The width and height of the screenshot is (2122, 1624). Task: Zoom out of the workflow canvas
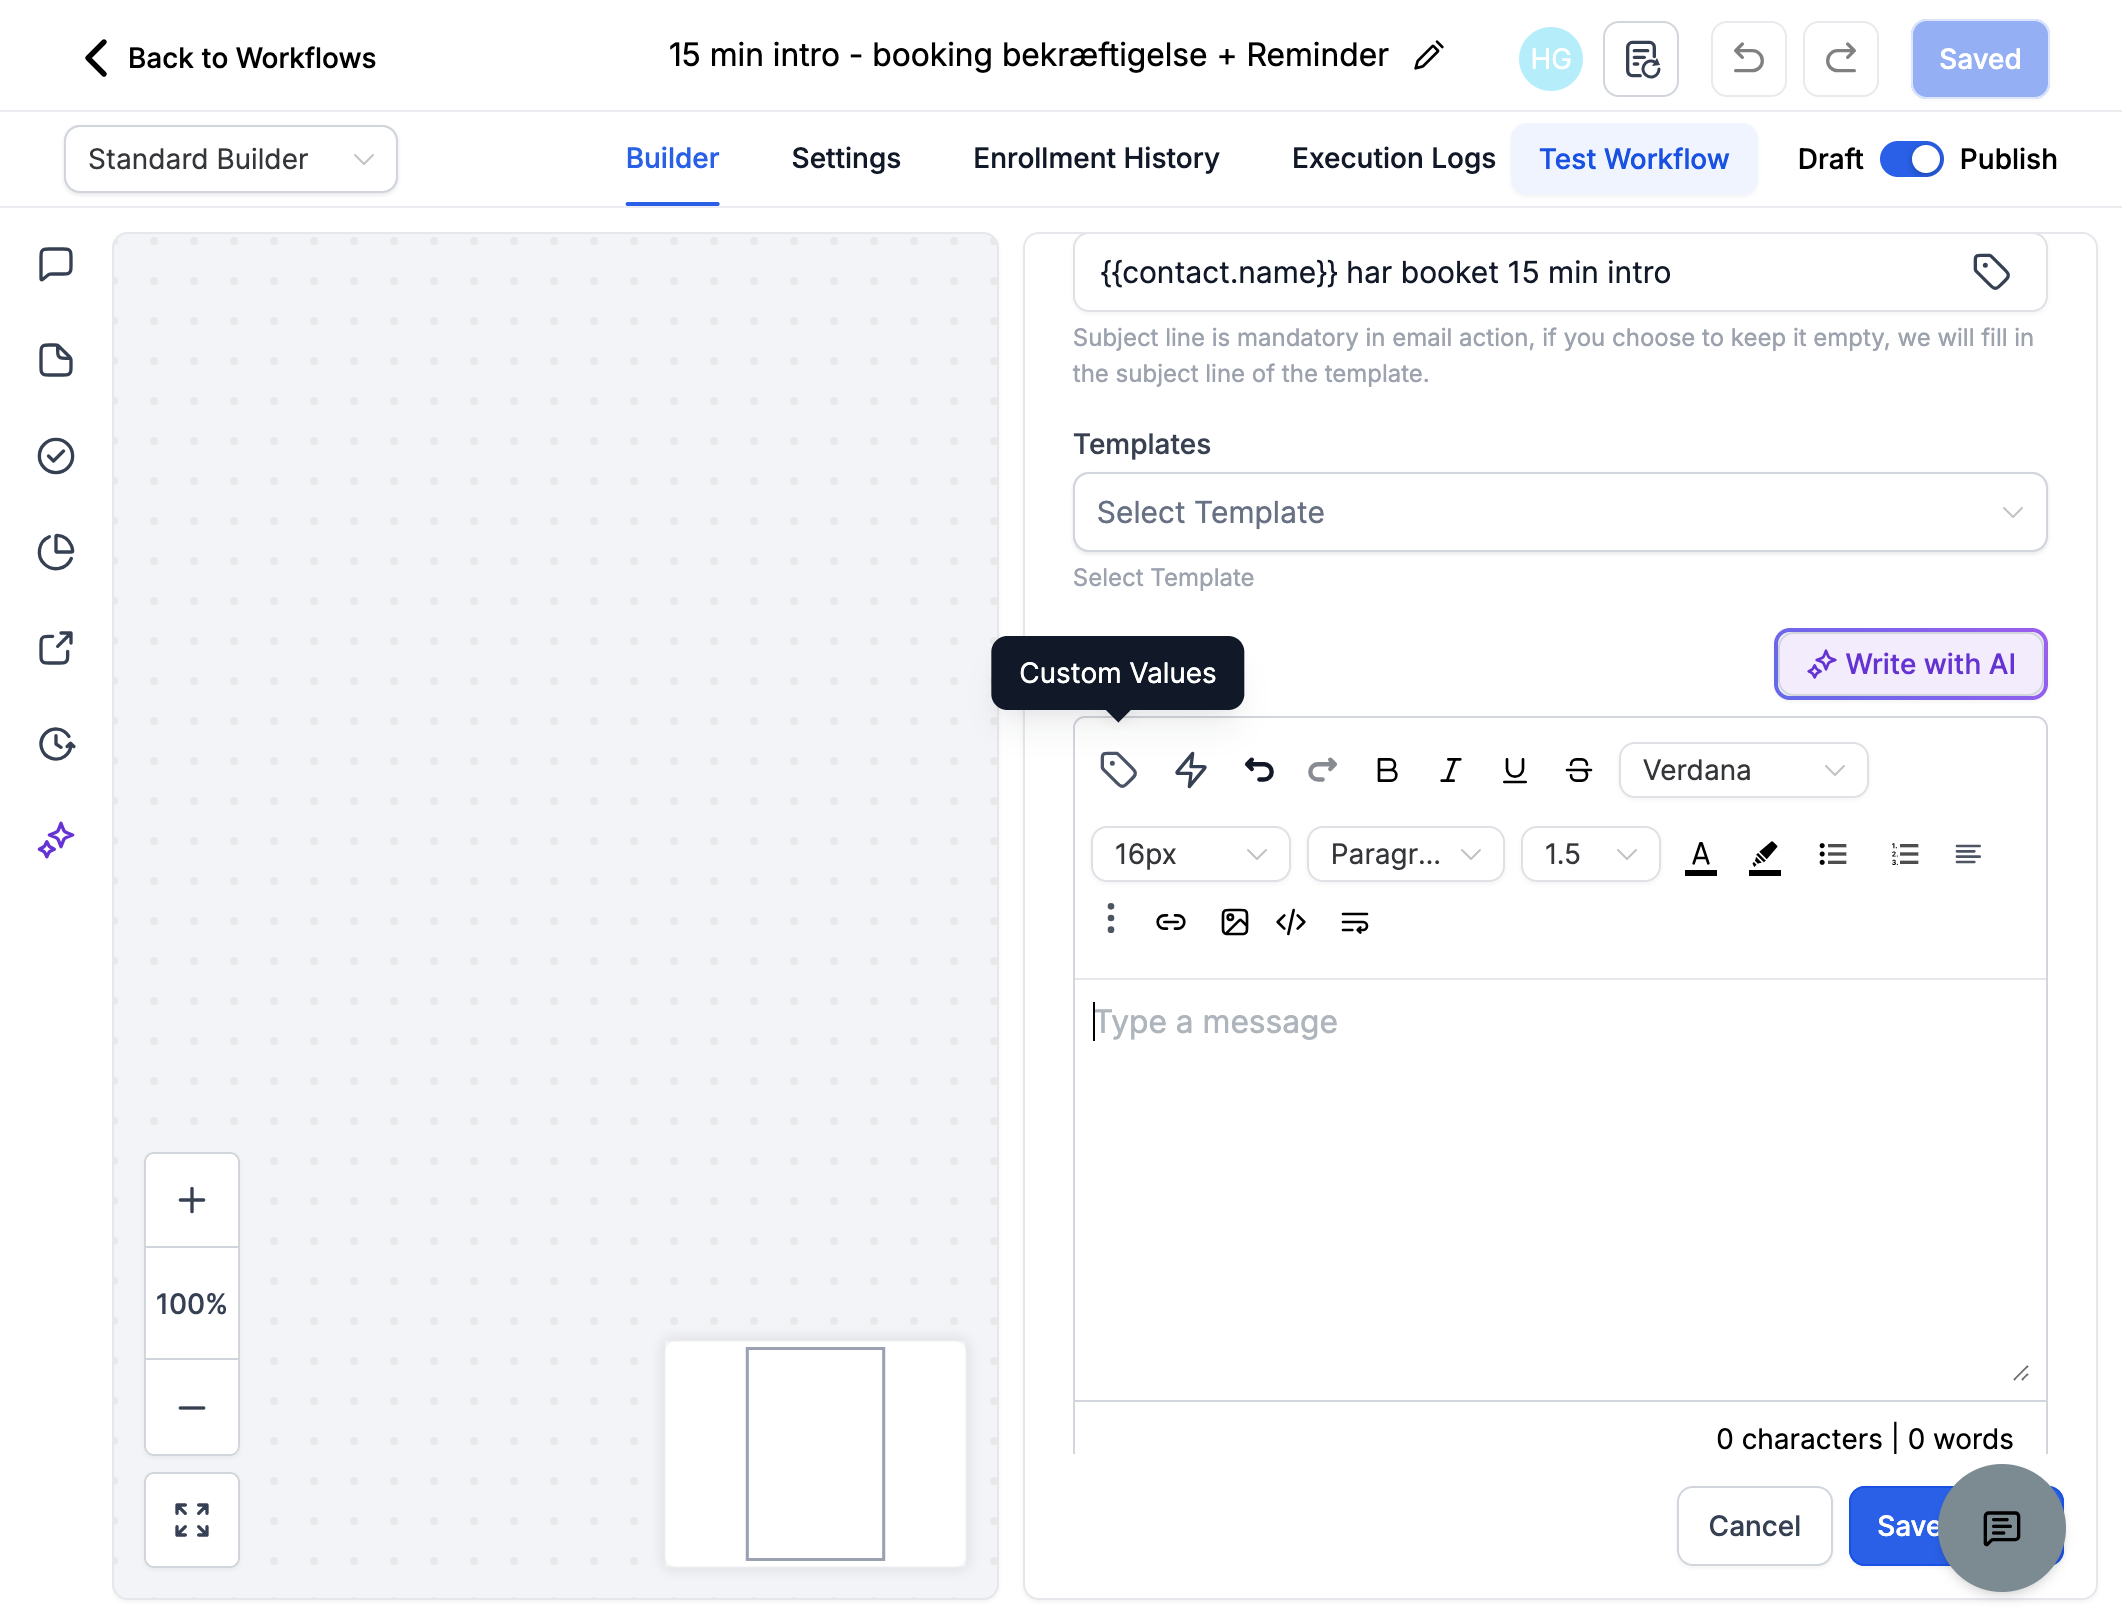pos(192,1407)
